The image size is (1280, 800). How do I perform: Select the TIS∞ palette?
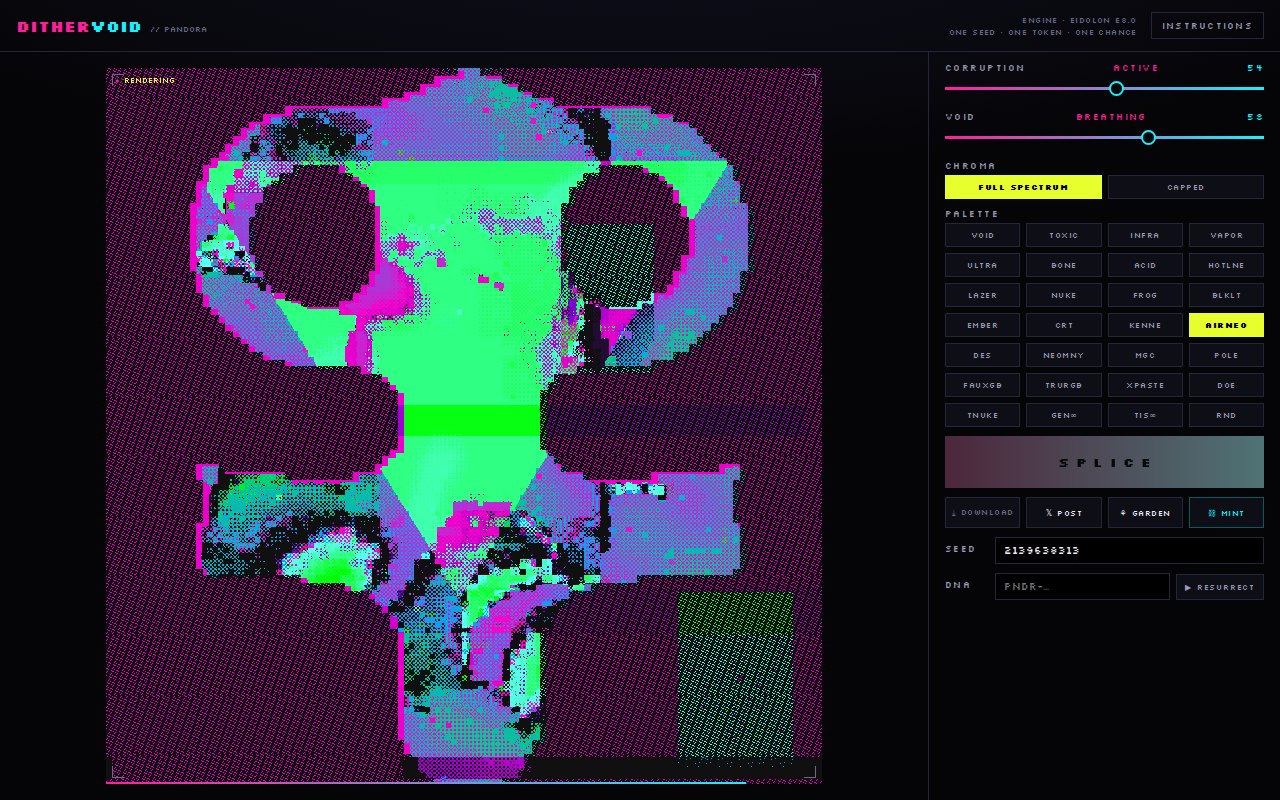(1145, 415)
